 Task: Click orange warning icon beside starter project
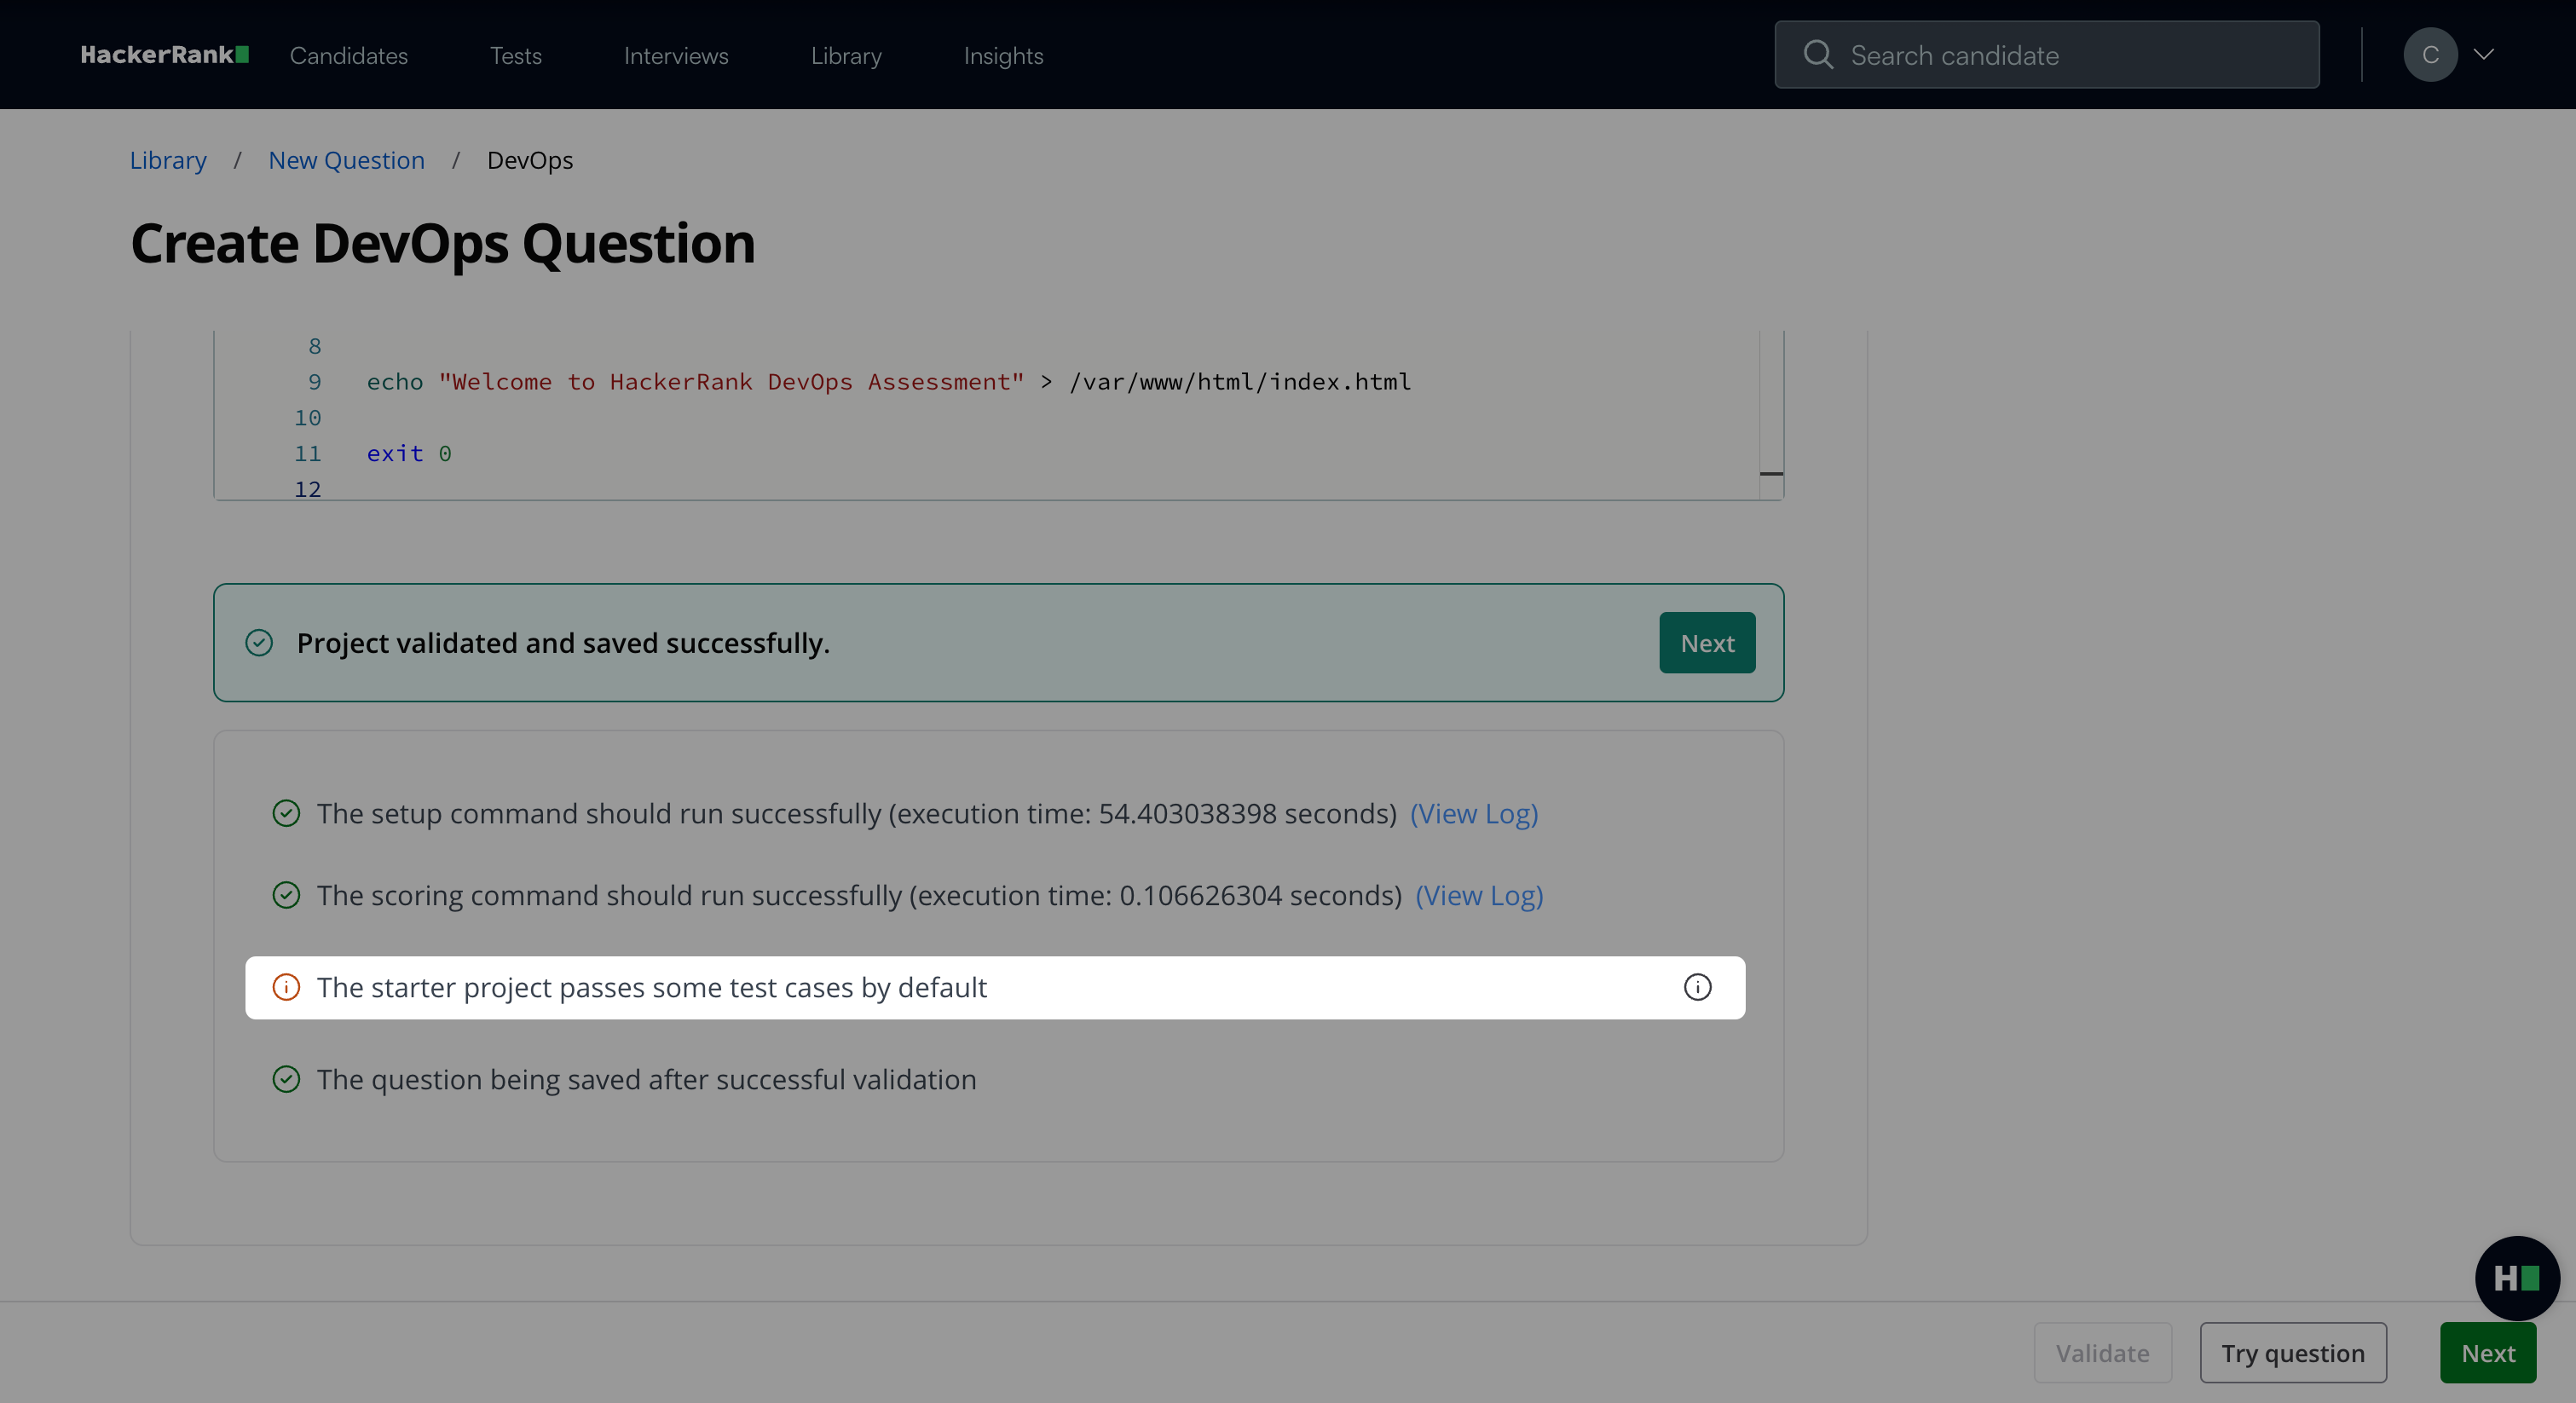click(x=286, y=987)
